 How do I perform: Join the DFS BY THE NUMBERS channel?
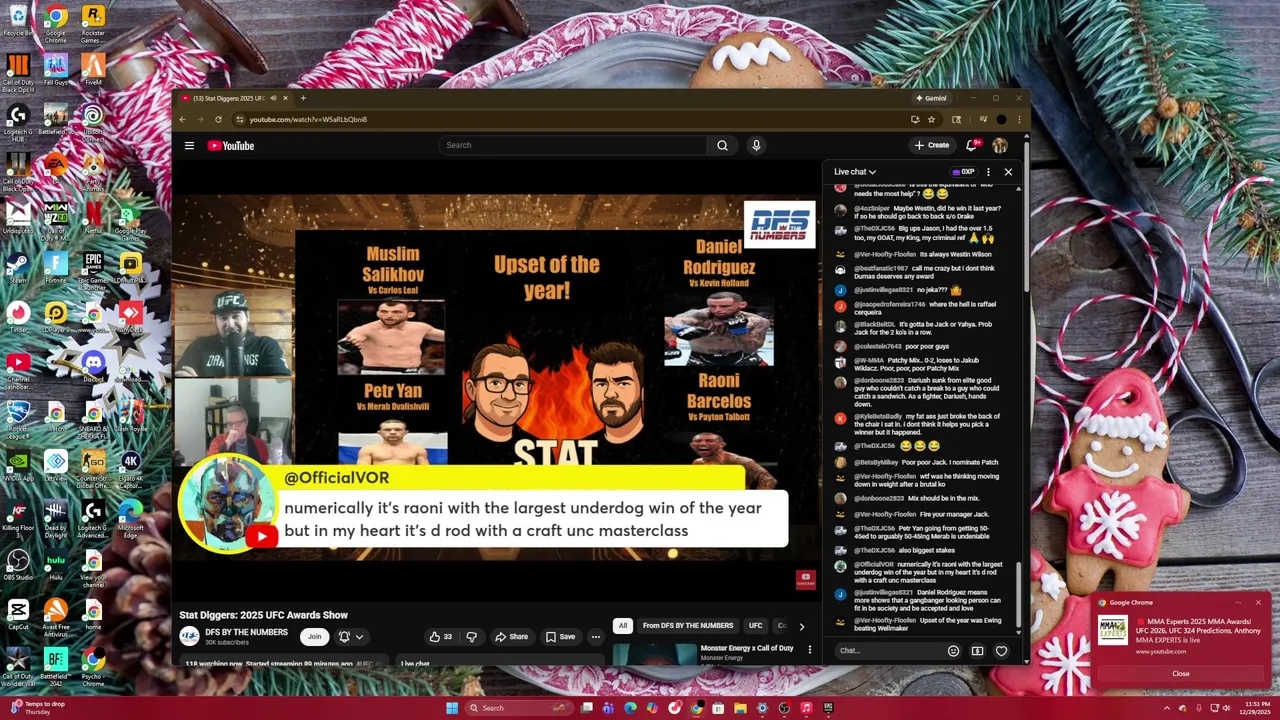point(314,637)
